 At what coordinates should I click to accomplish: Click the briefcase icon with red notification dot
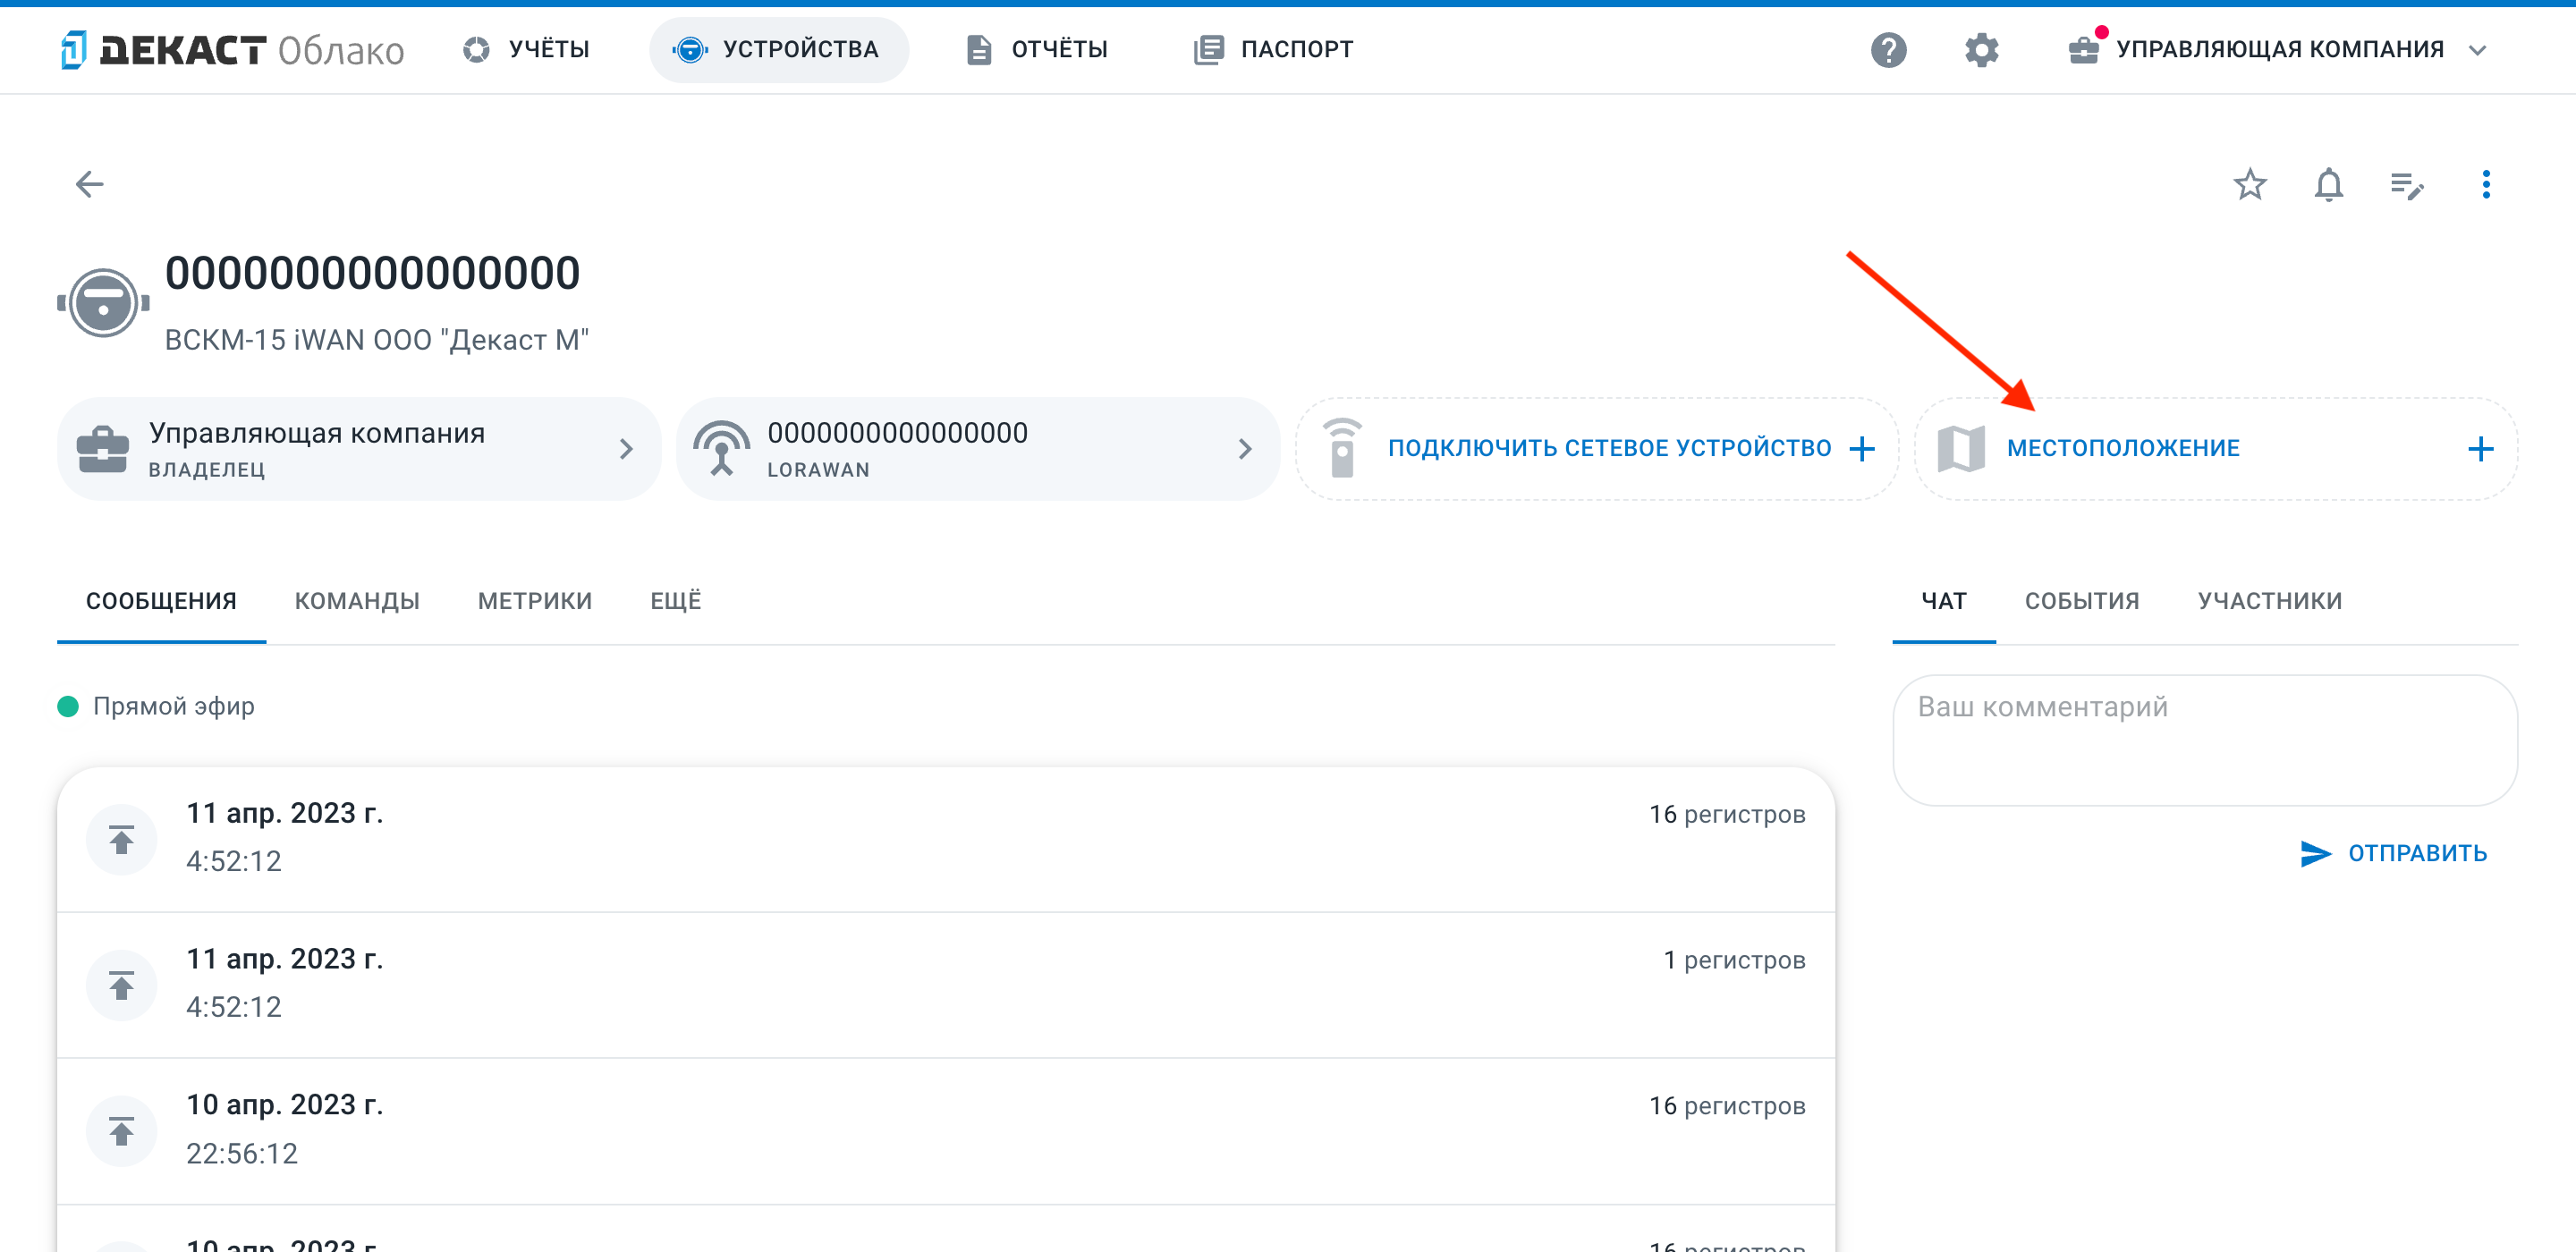(x=2084, y=49)
